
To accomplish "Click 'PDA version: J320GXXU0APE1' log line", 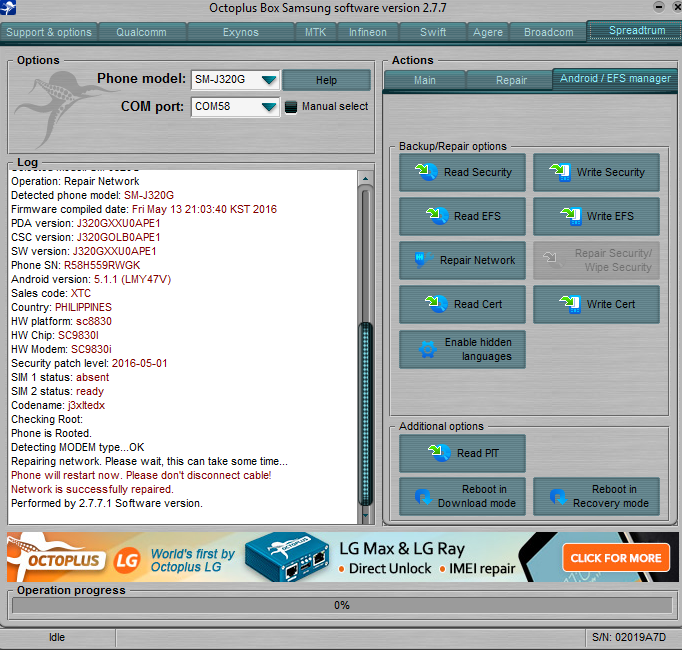I will click(x=86, y=223).
